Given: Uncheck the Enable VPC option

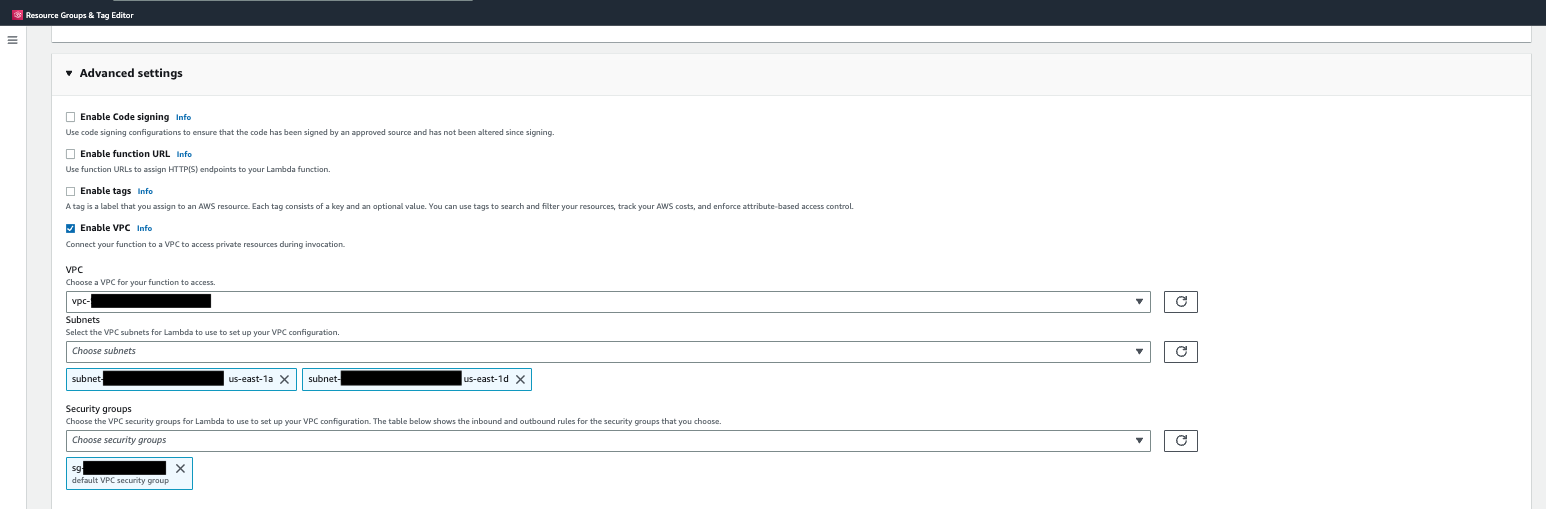Looking at the screenshot, I should [x=71, y=228].
